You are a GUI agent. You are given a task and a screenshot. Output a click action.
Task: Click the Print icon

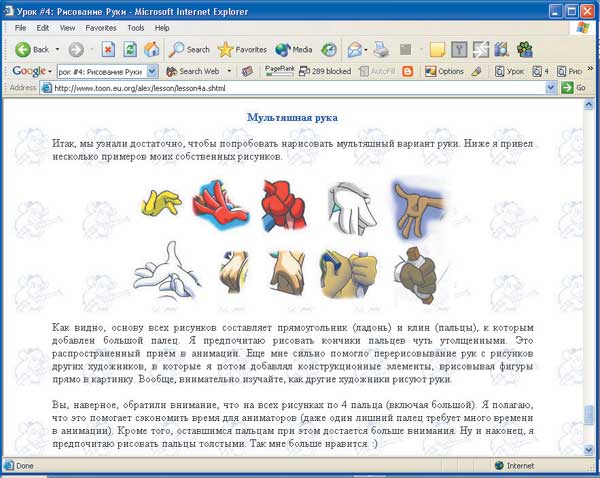tap(381, 50)
